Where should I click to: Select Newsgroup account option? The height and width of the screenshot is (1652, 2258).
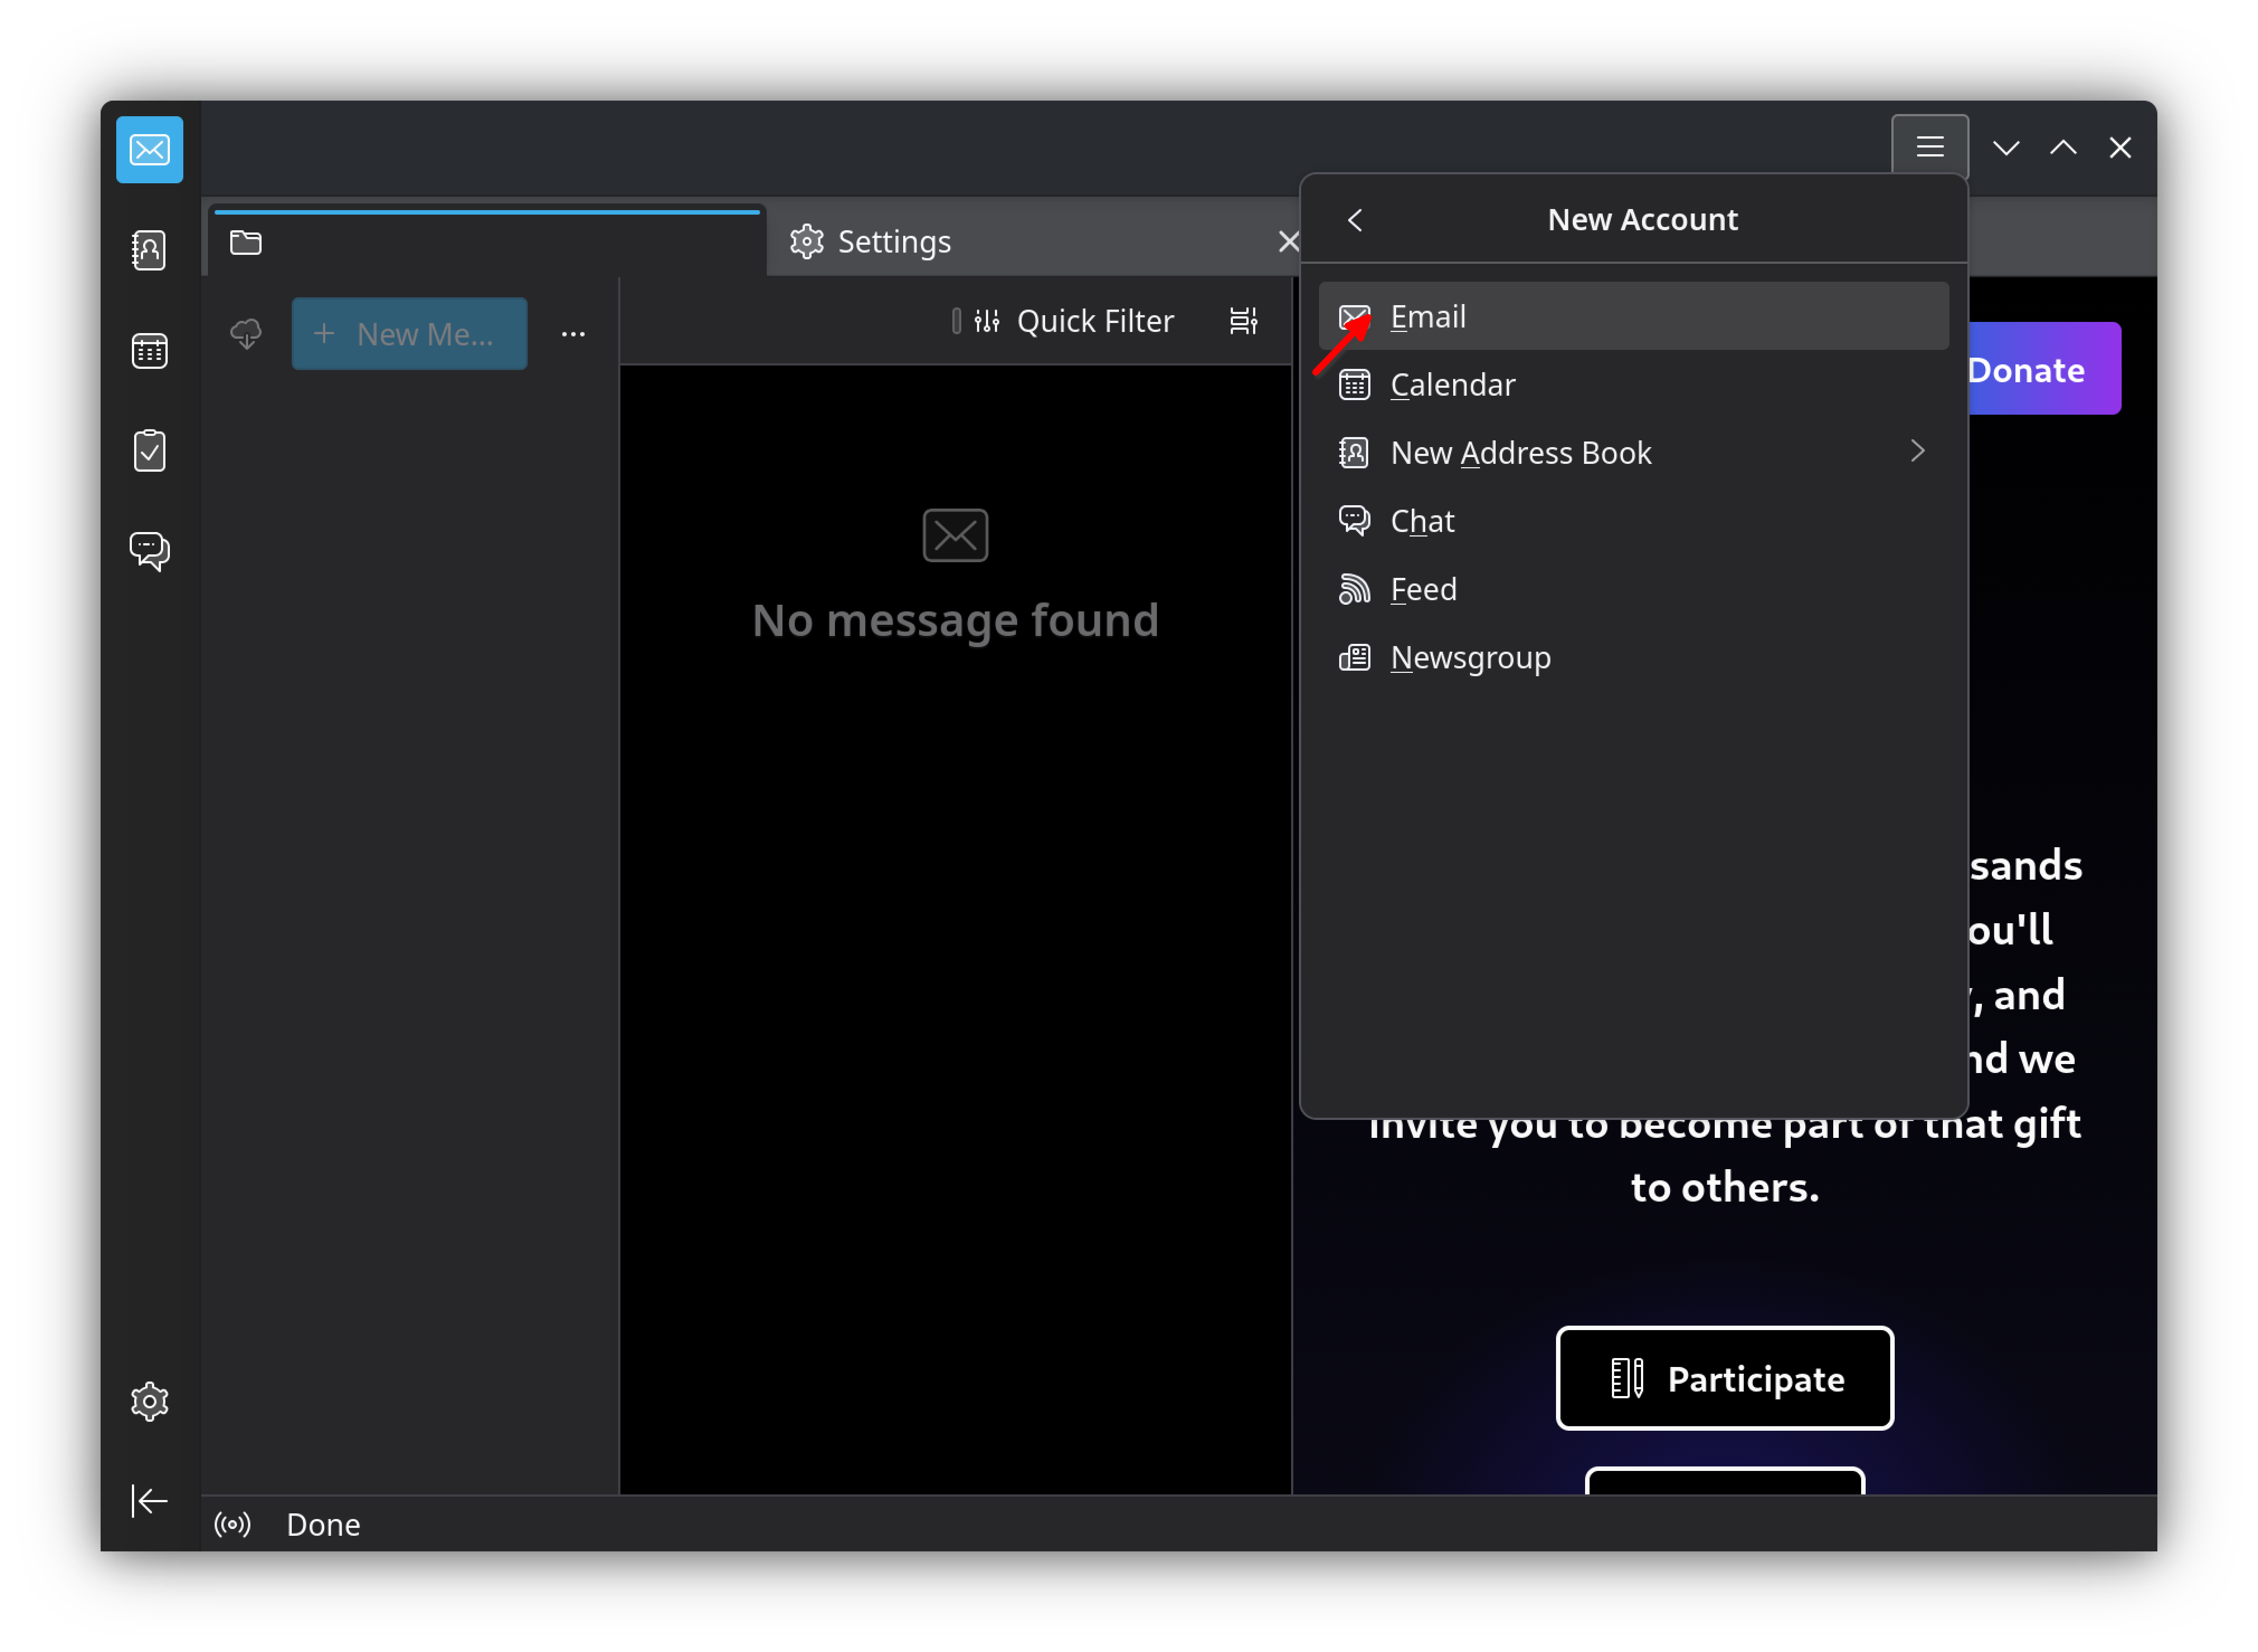point(1470,658)
